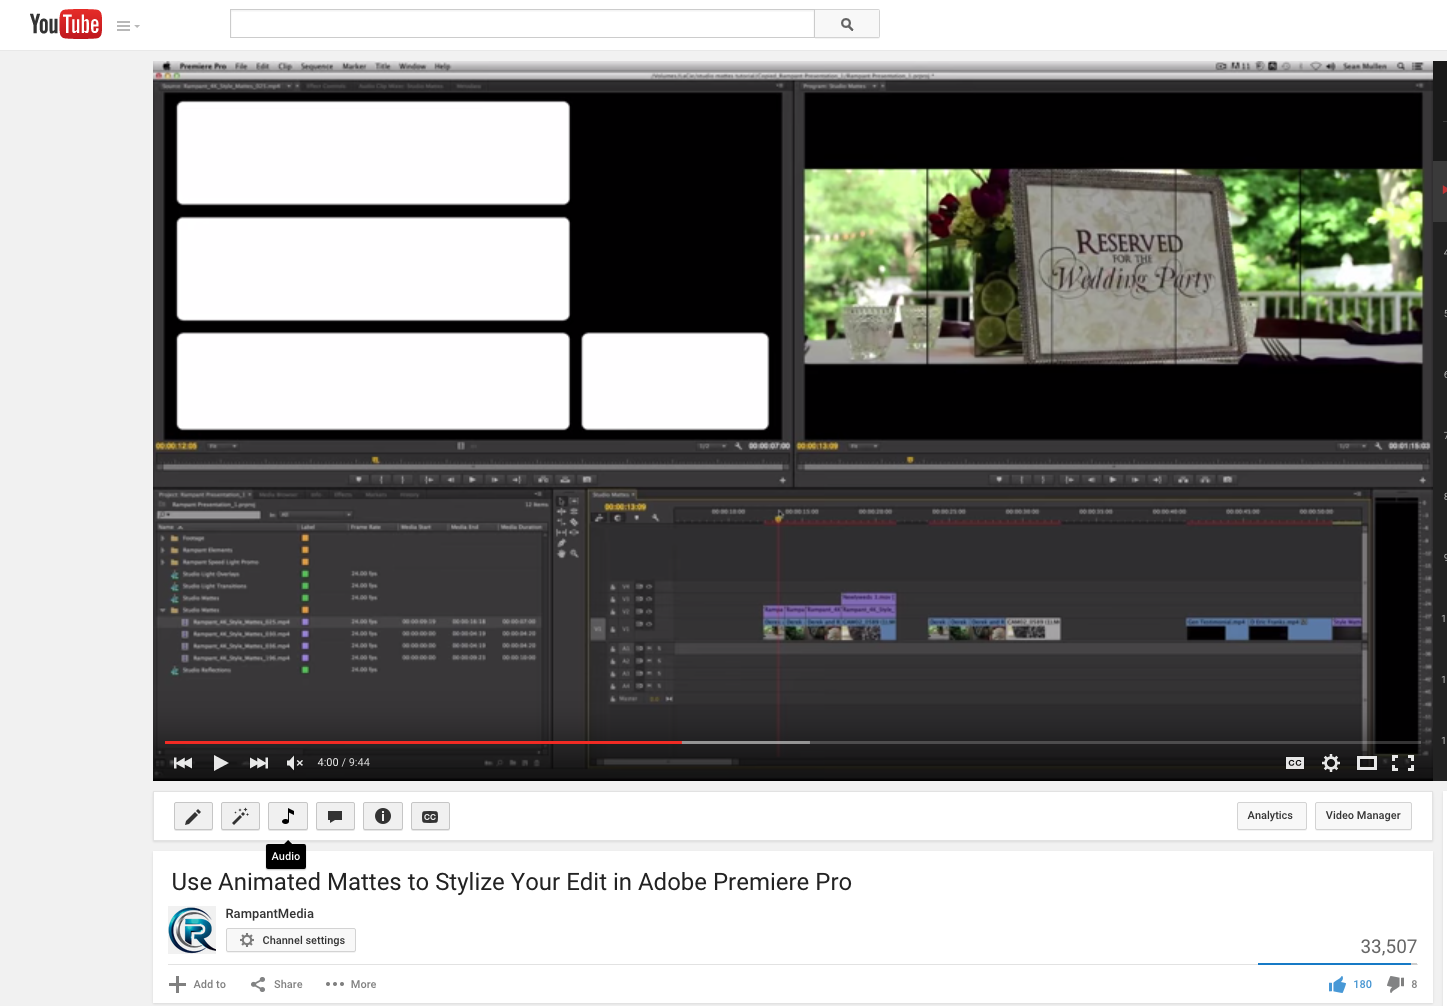Skip to the next video
This screenshot has height=1006, width=1447.
259,763
